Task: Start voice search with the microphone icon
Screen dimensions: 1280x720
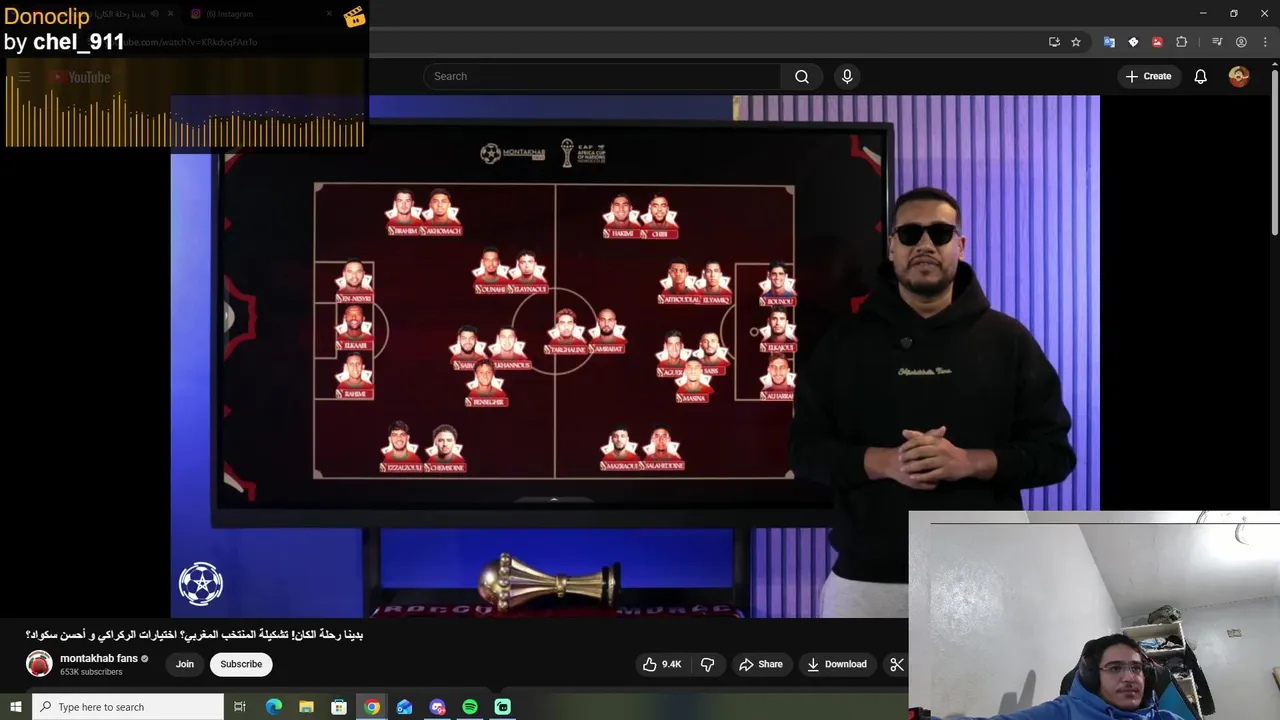Action: [x=847, y=76]
